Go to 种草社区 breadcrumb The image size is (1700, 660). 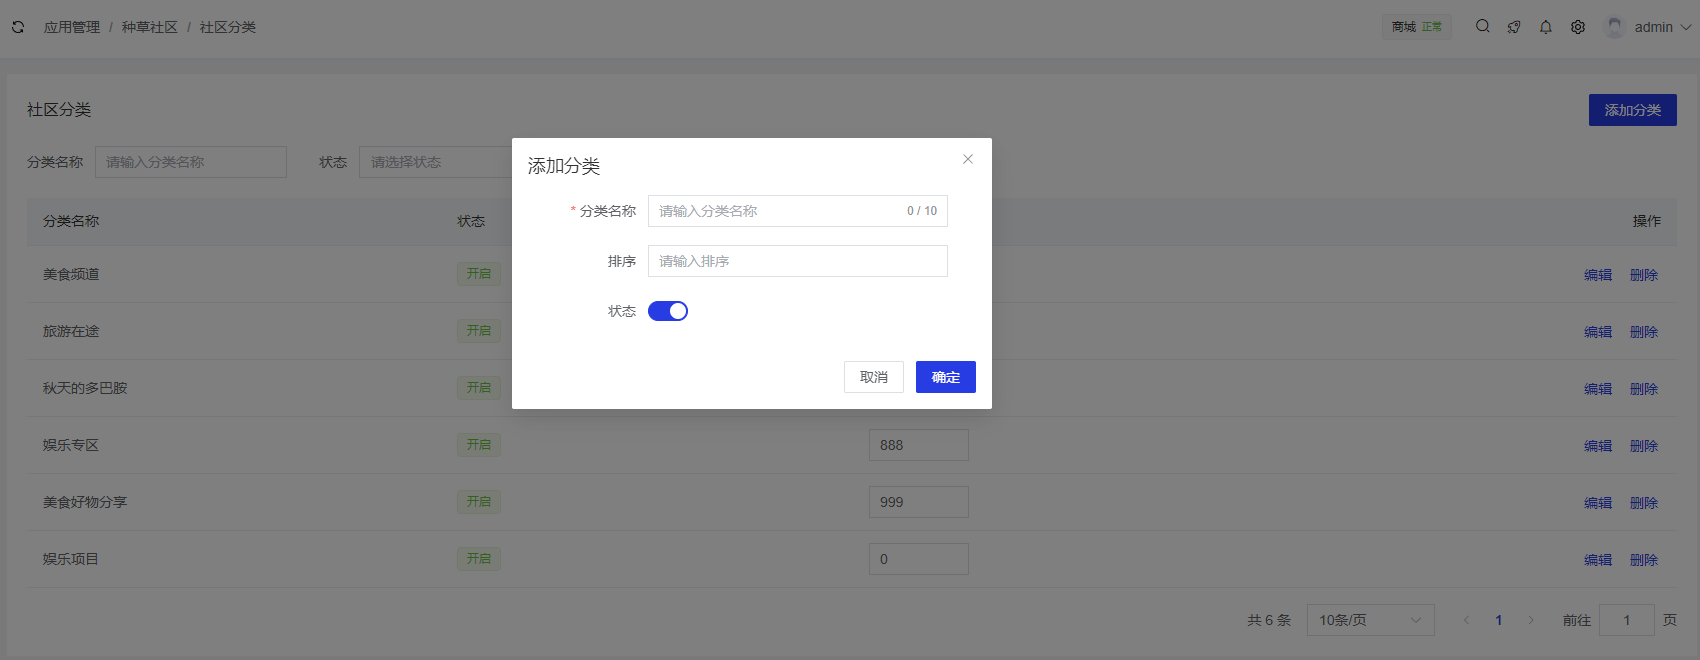150,27
